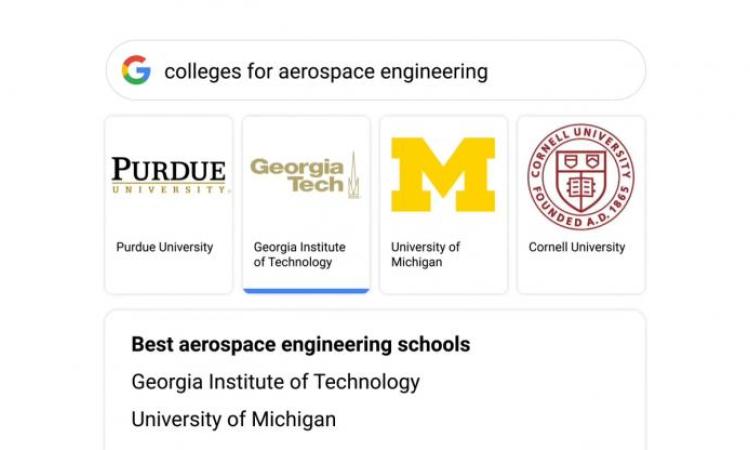Select the Cornell University card label

(x=576, y=247)
